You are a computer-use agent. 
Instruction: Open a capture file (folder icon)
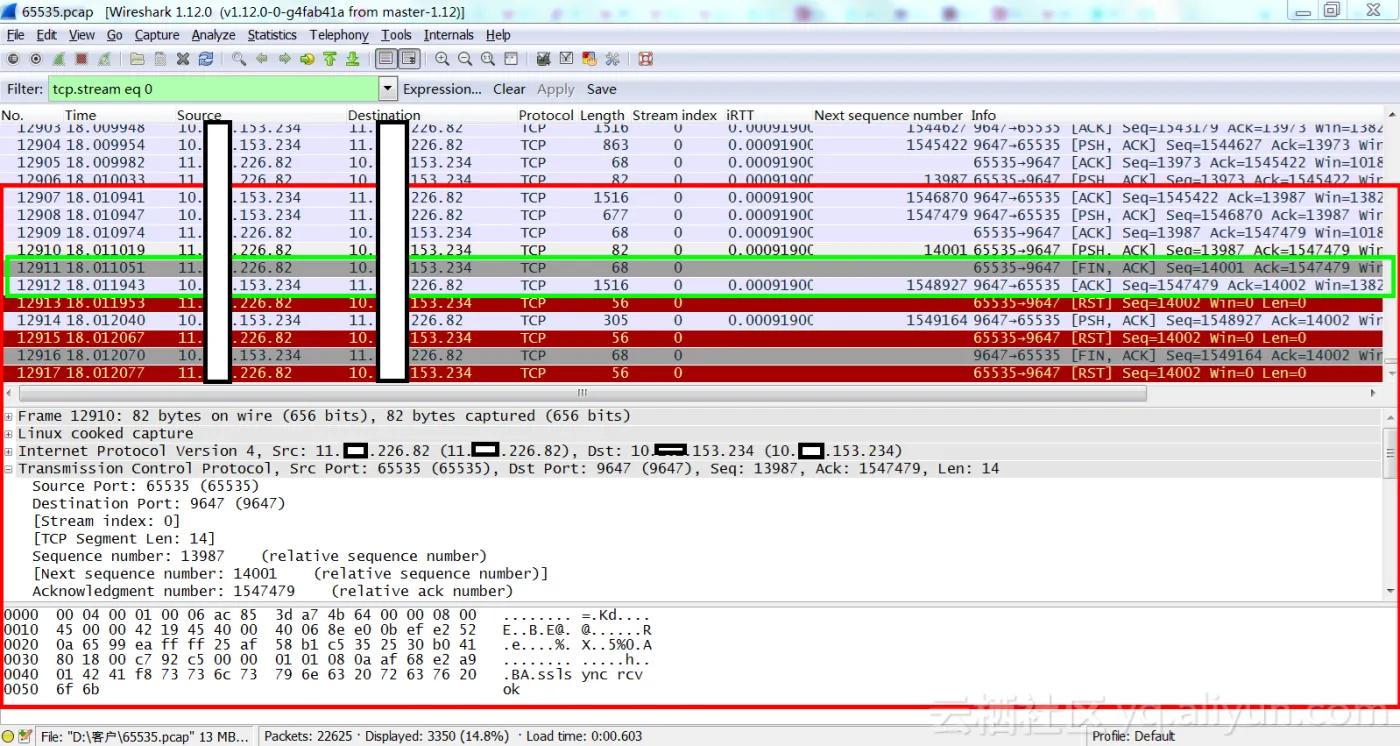click(137, 59)
